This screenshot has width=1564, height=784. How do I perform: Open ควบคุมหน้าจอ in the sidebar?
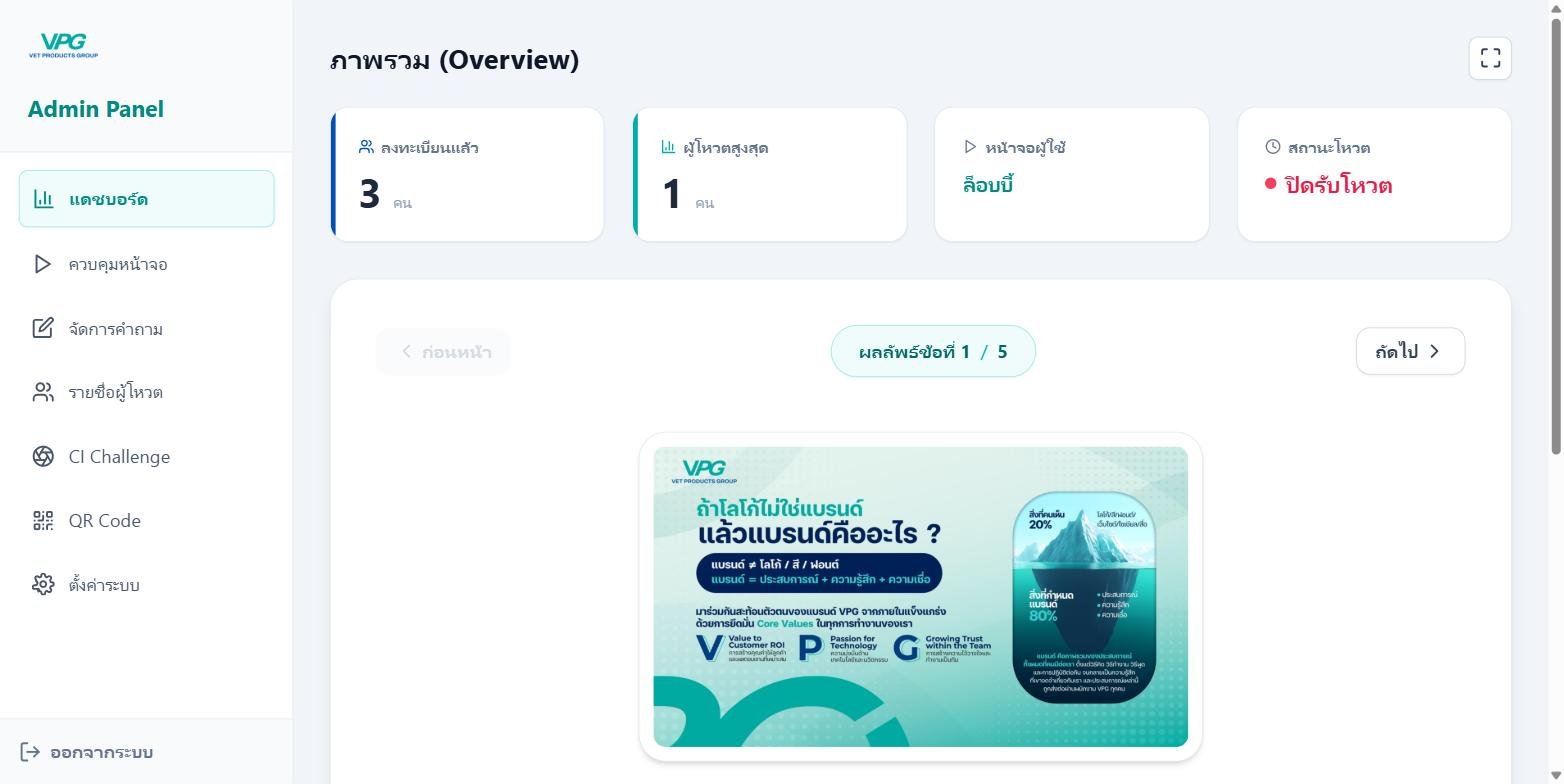146,264
